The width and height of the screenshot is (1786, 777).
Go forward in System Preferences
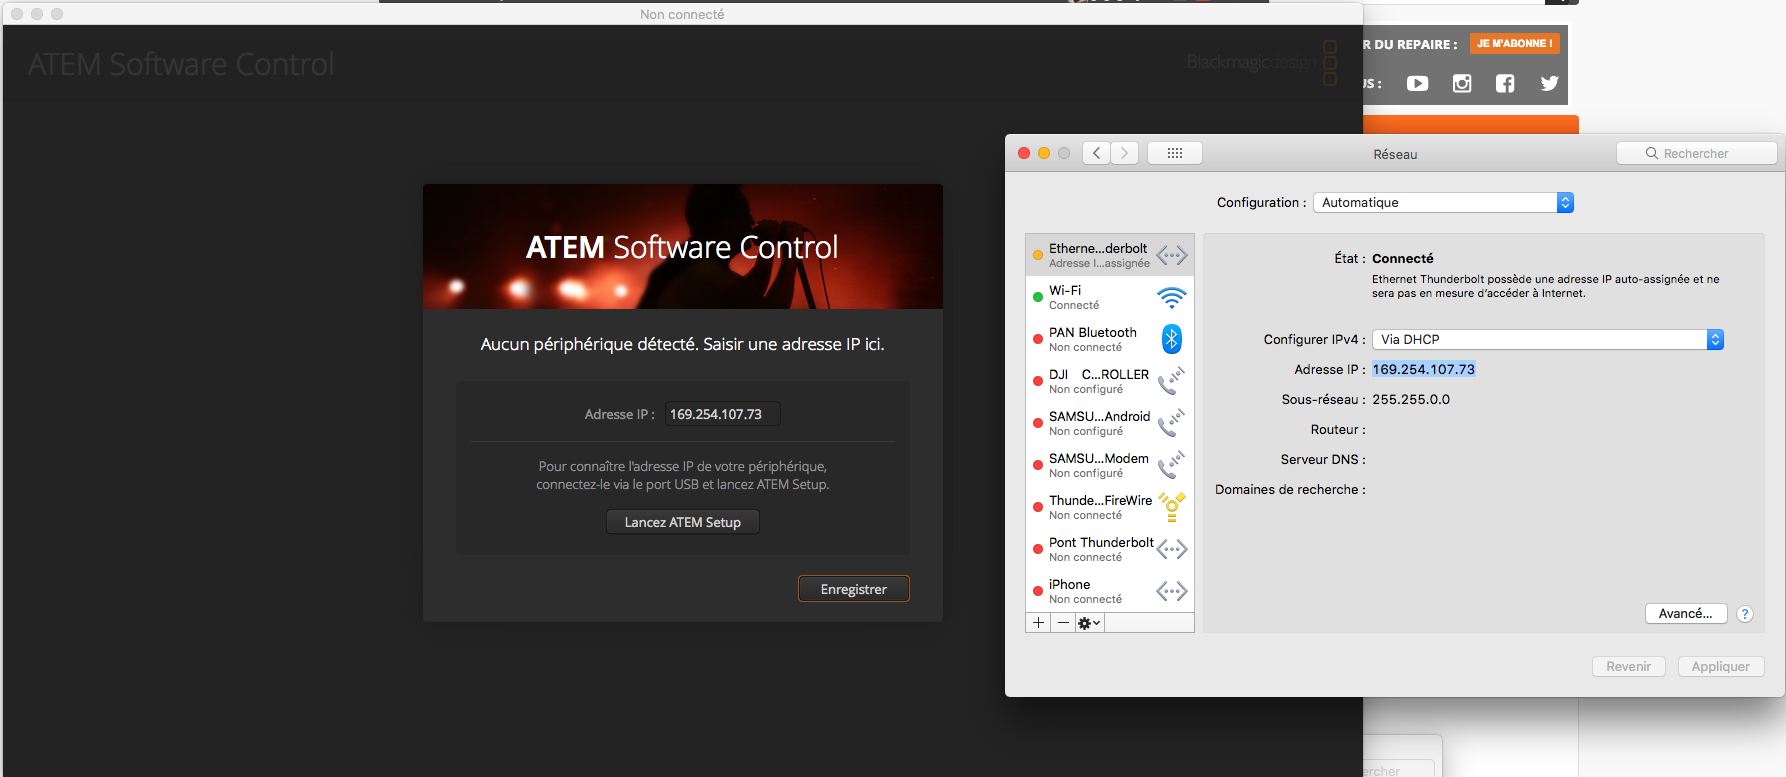(1124, 153)
